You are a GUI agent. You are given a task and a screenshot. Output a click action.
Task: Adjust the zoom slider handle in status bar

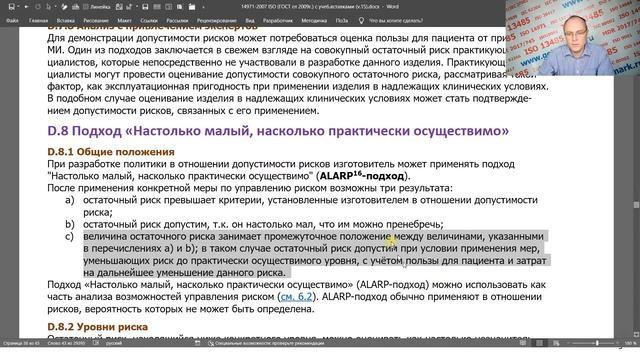point(597,343)
